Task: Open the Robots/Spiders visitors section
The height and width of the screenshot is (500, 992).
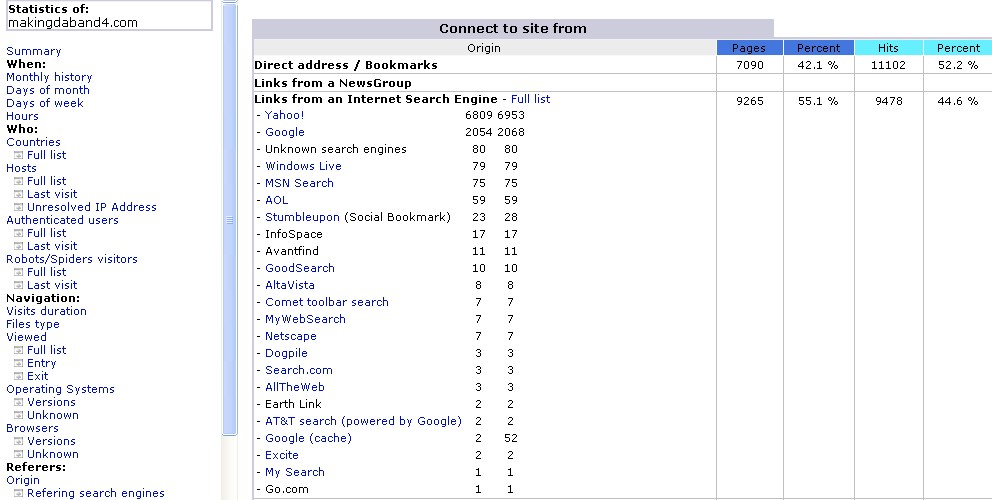Action: pyautogui.click(x=72, y=259)
